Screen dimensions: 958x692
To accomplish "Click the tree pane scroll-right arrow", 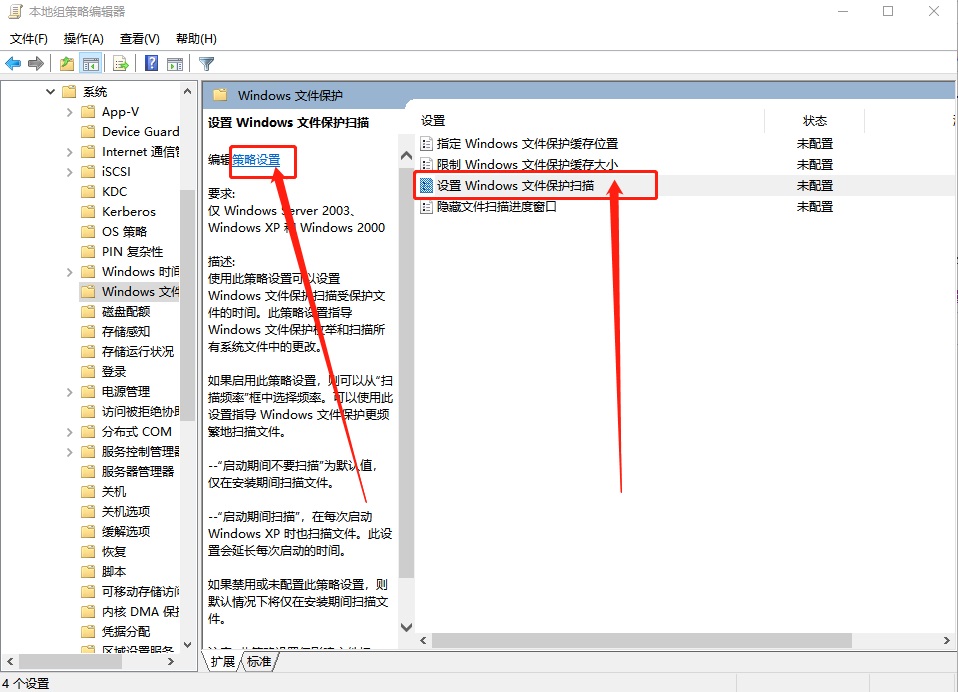I will (x=171, y=661).
